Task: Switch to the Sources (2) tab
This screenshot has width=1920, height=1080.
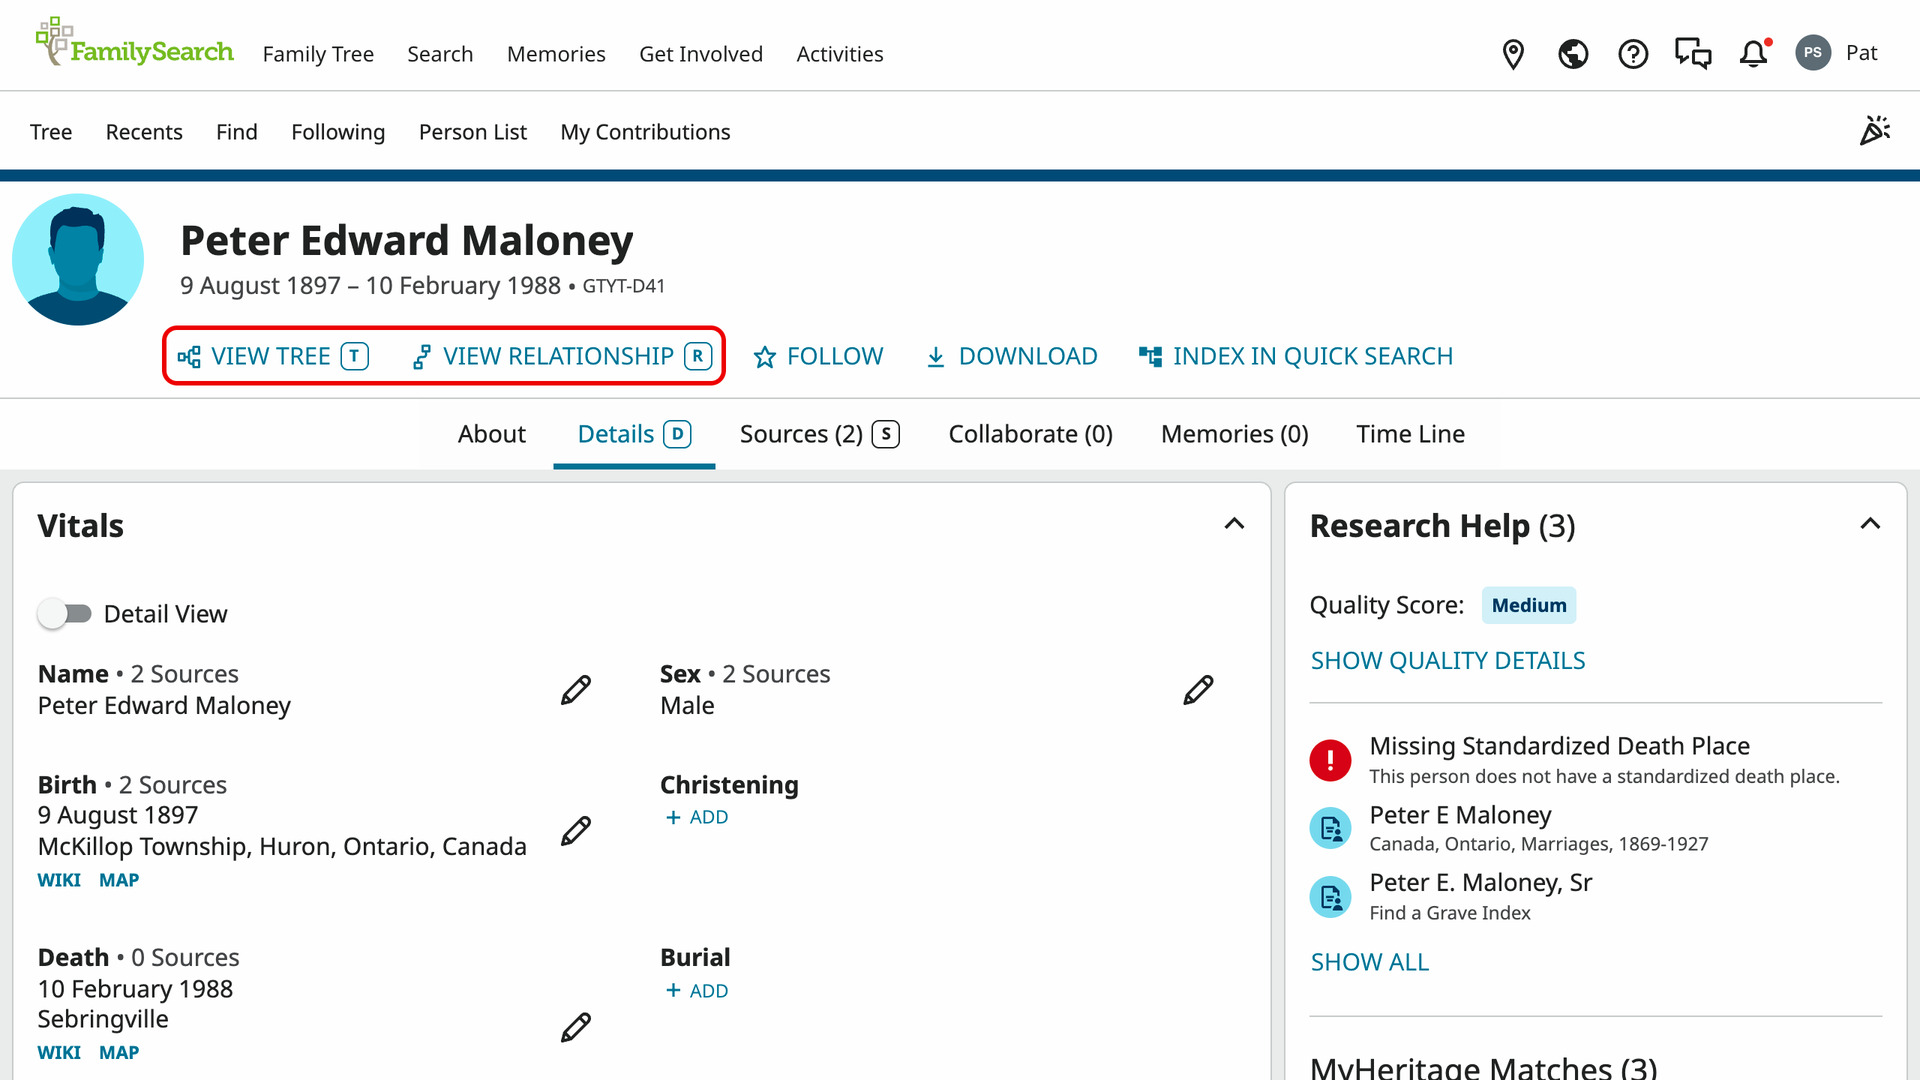Action: click(x=820, y=434)
